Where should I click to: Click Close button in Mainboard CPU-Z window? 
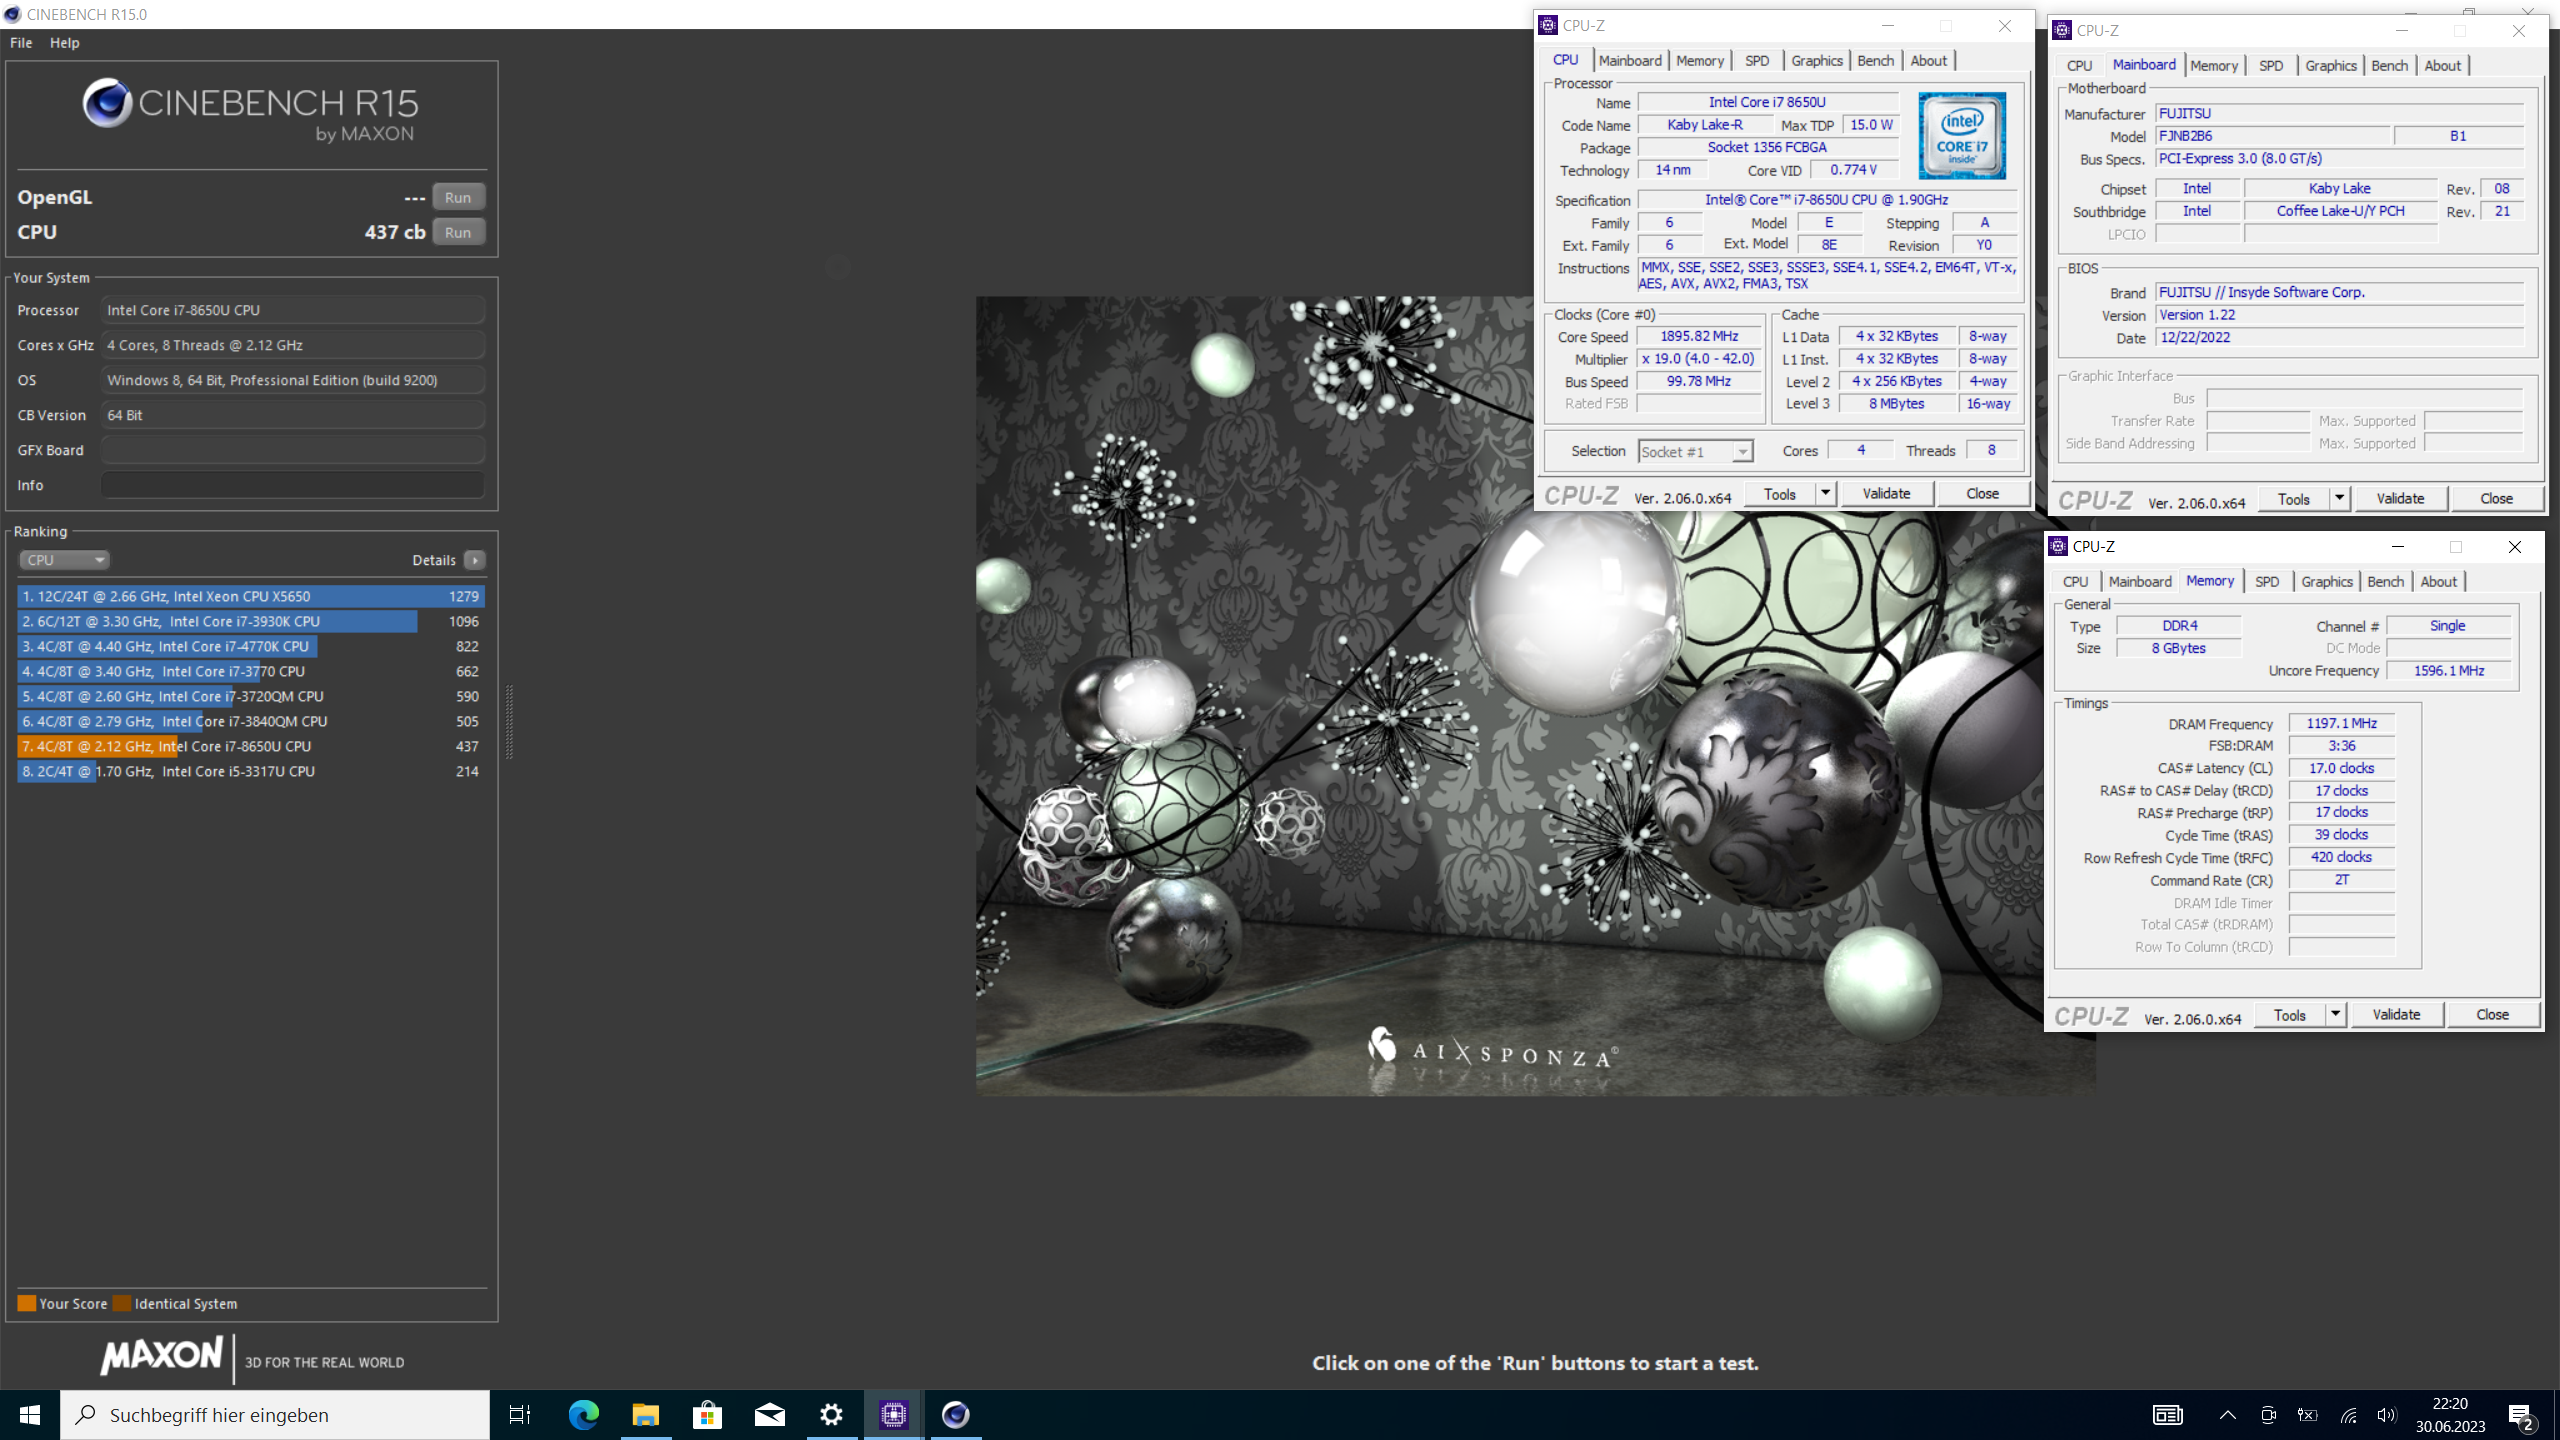2496,498
